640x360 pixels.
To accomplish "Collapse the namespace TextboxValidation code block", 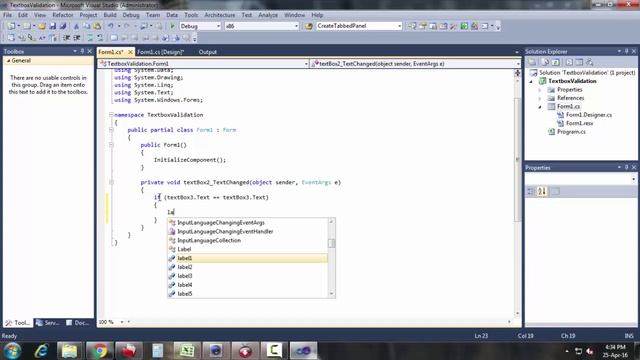I will point(111,115).
